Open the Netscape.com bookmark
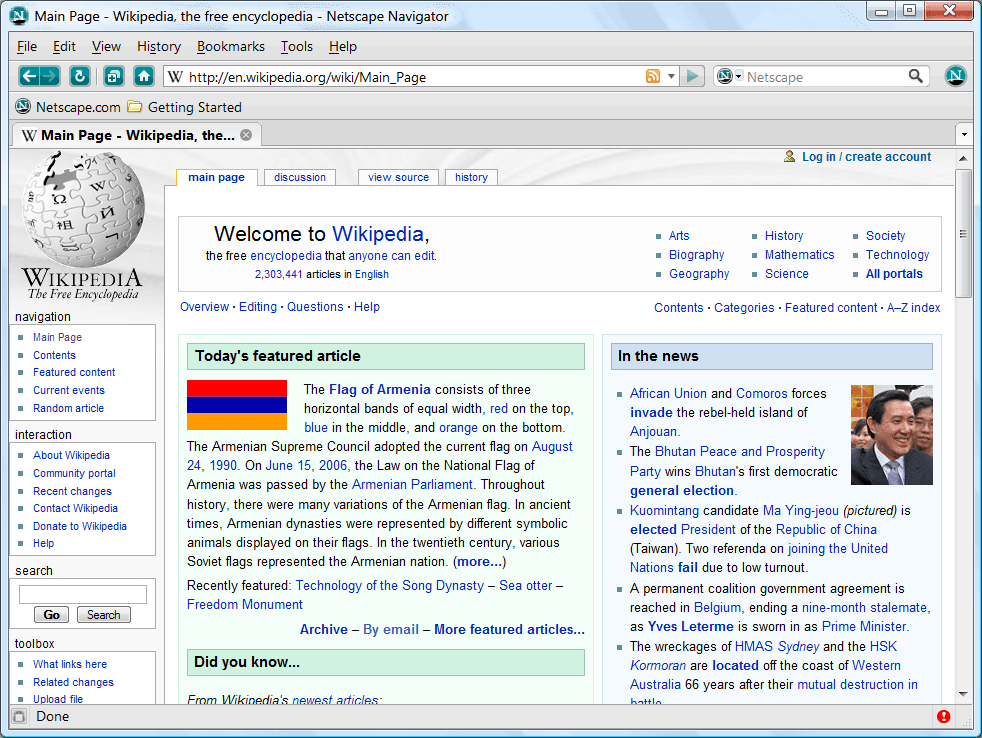Image resolution: width=982 pixels, height=738 pixels. click(x=68, y=107)
